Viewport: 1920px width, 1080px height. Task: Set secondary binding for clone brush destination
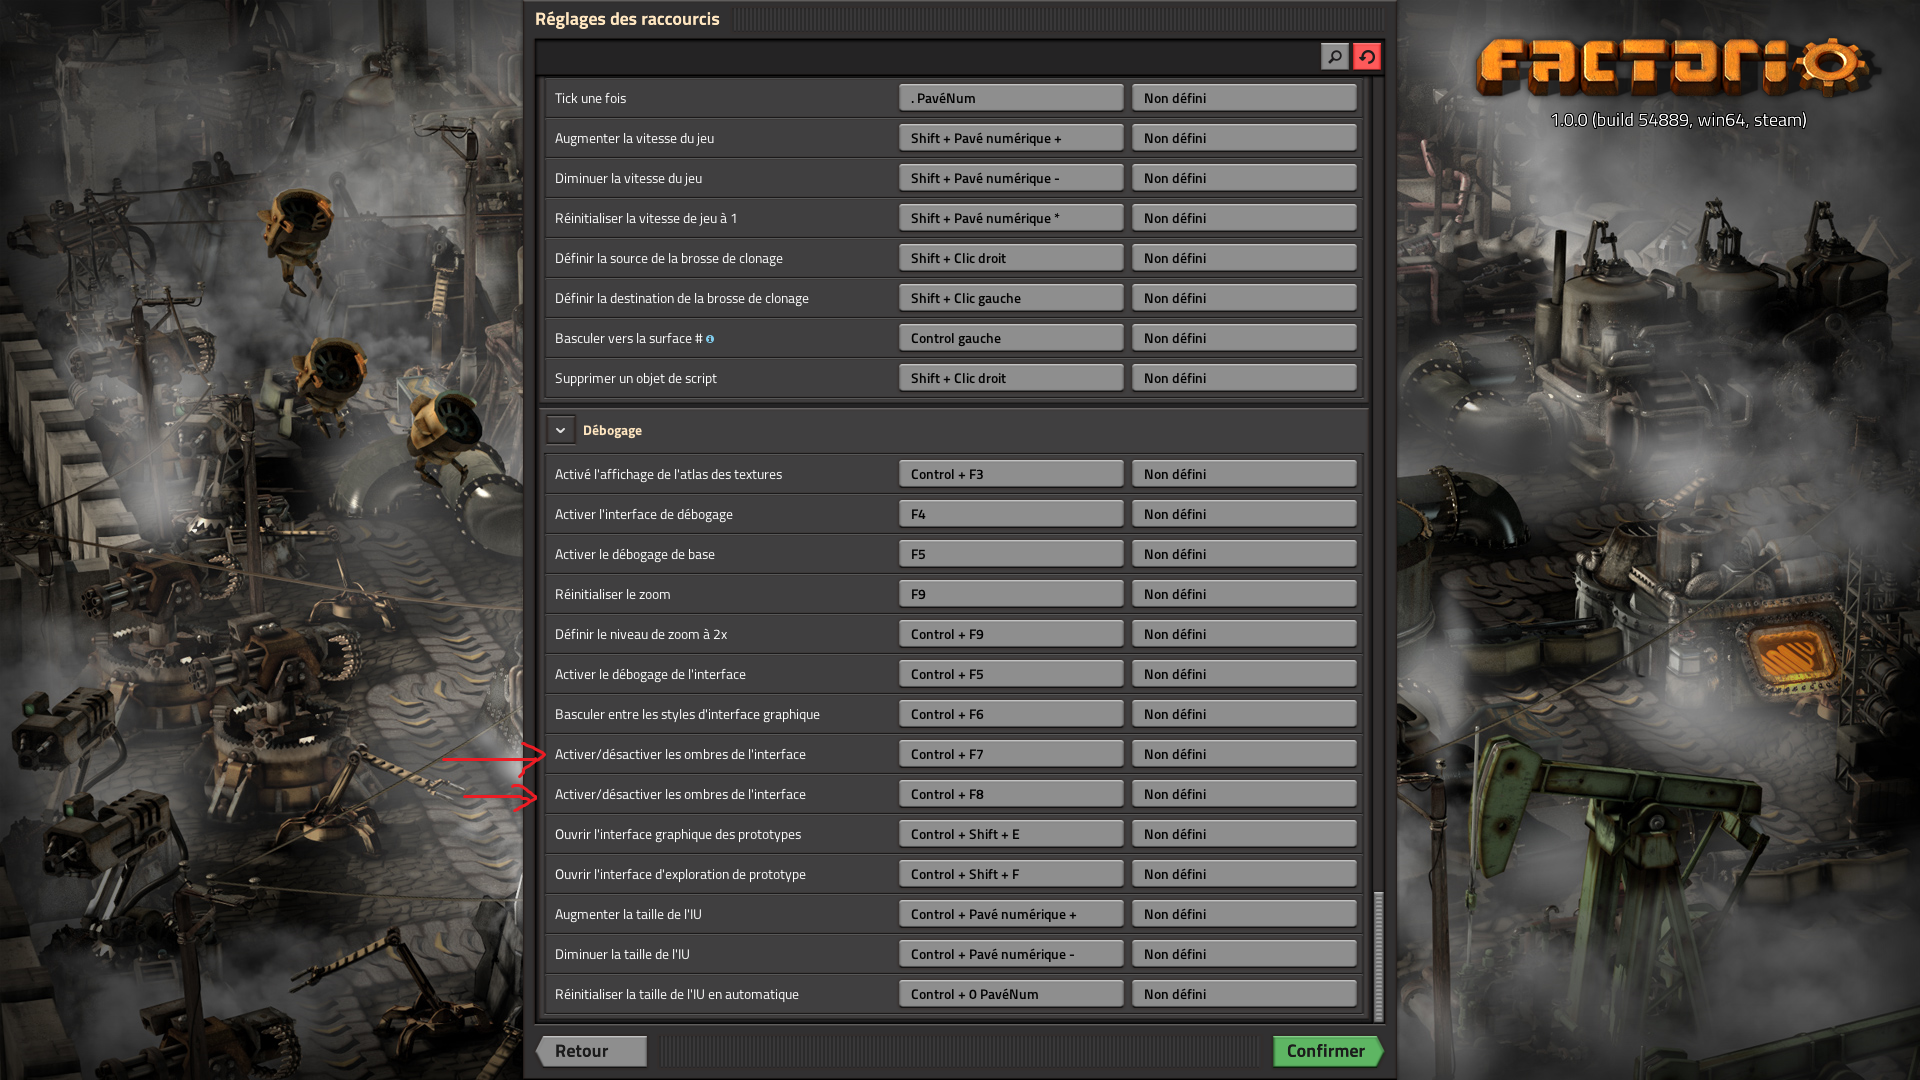coord(1244,298)
